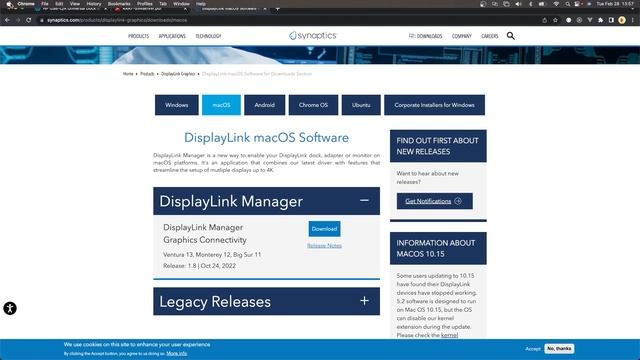Image resolution: width=640 pixels, height=360 pixels.
Task: Open macOS Wi-Fi status icon
Action: (x=556, y=4)
